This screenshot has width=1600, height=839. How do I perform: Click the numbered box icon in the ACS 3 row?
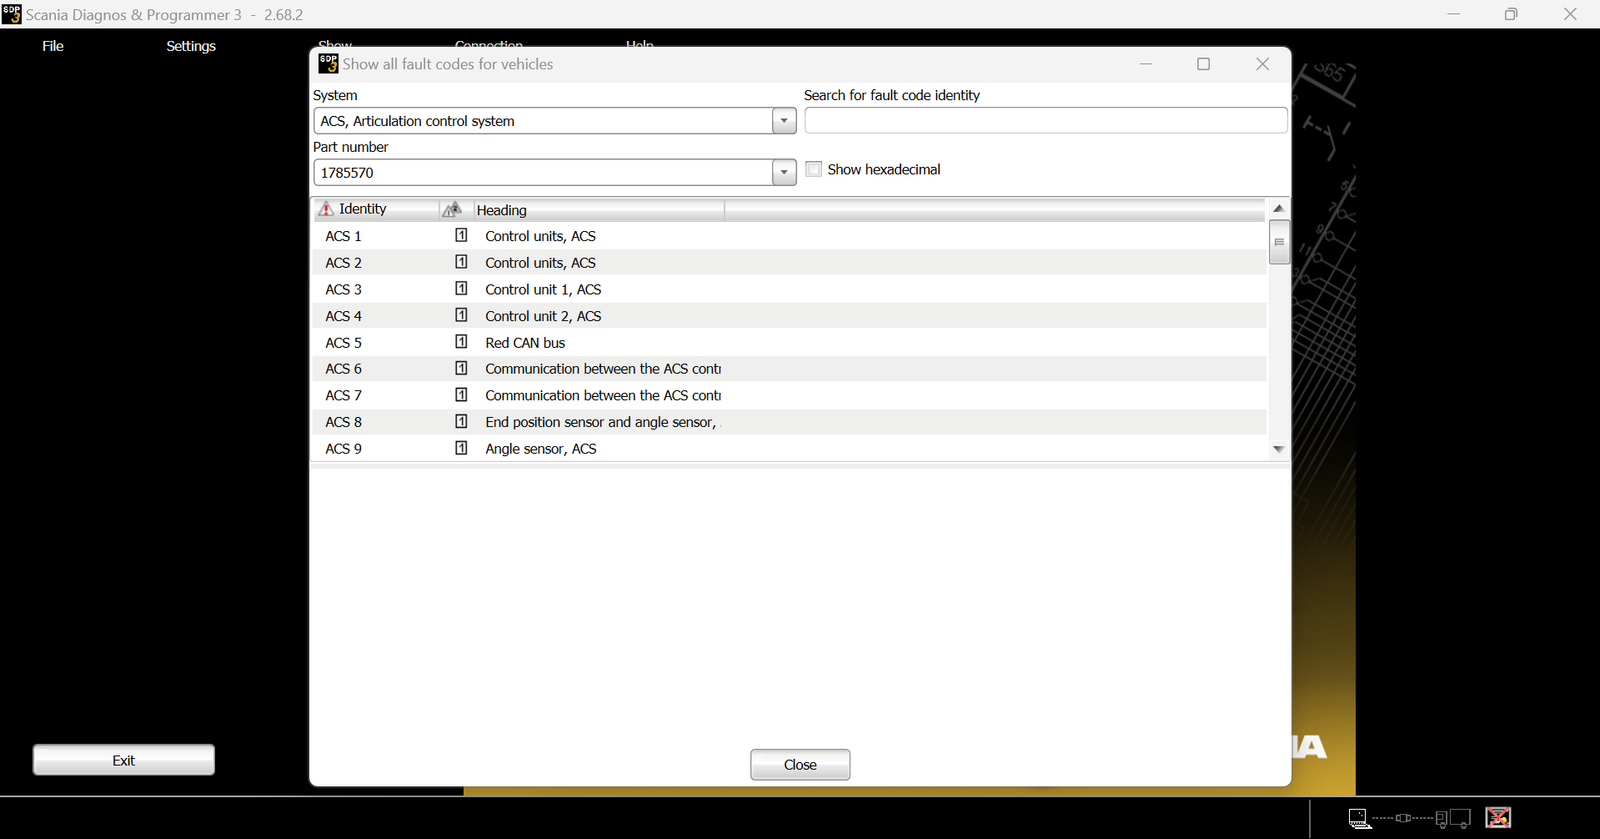461,288
